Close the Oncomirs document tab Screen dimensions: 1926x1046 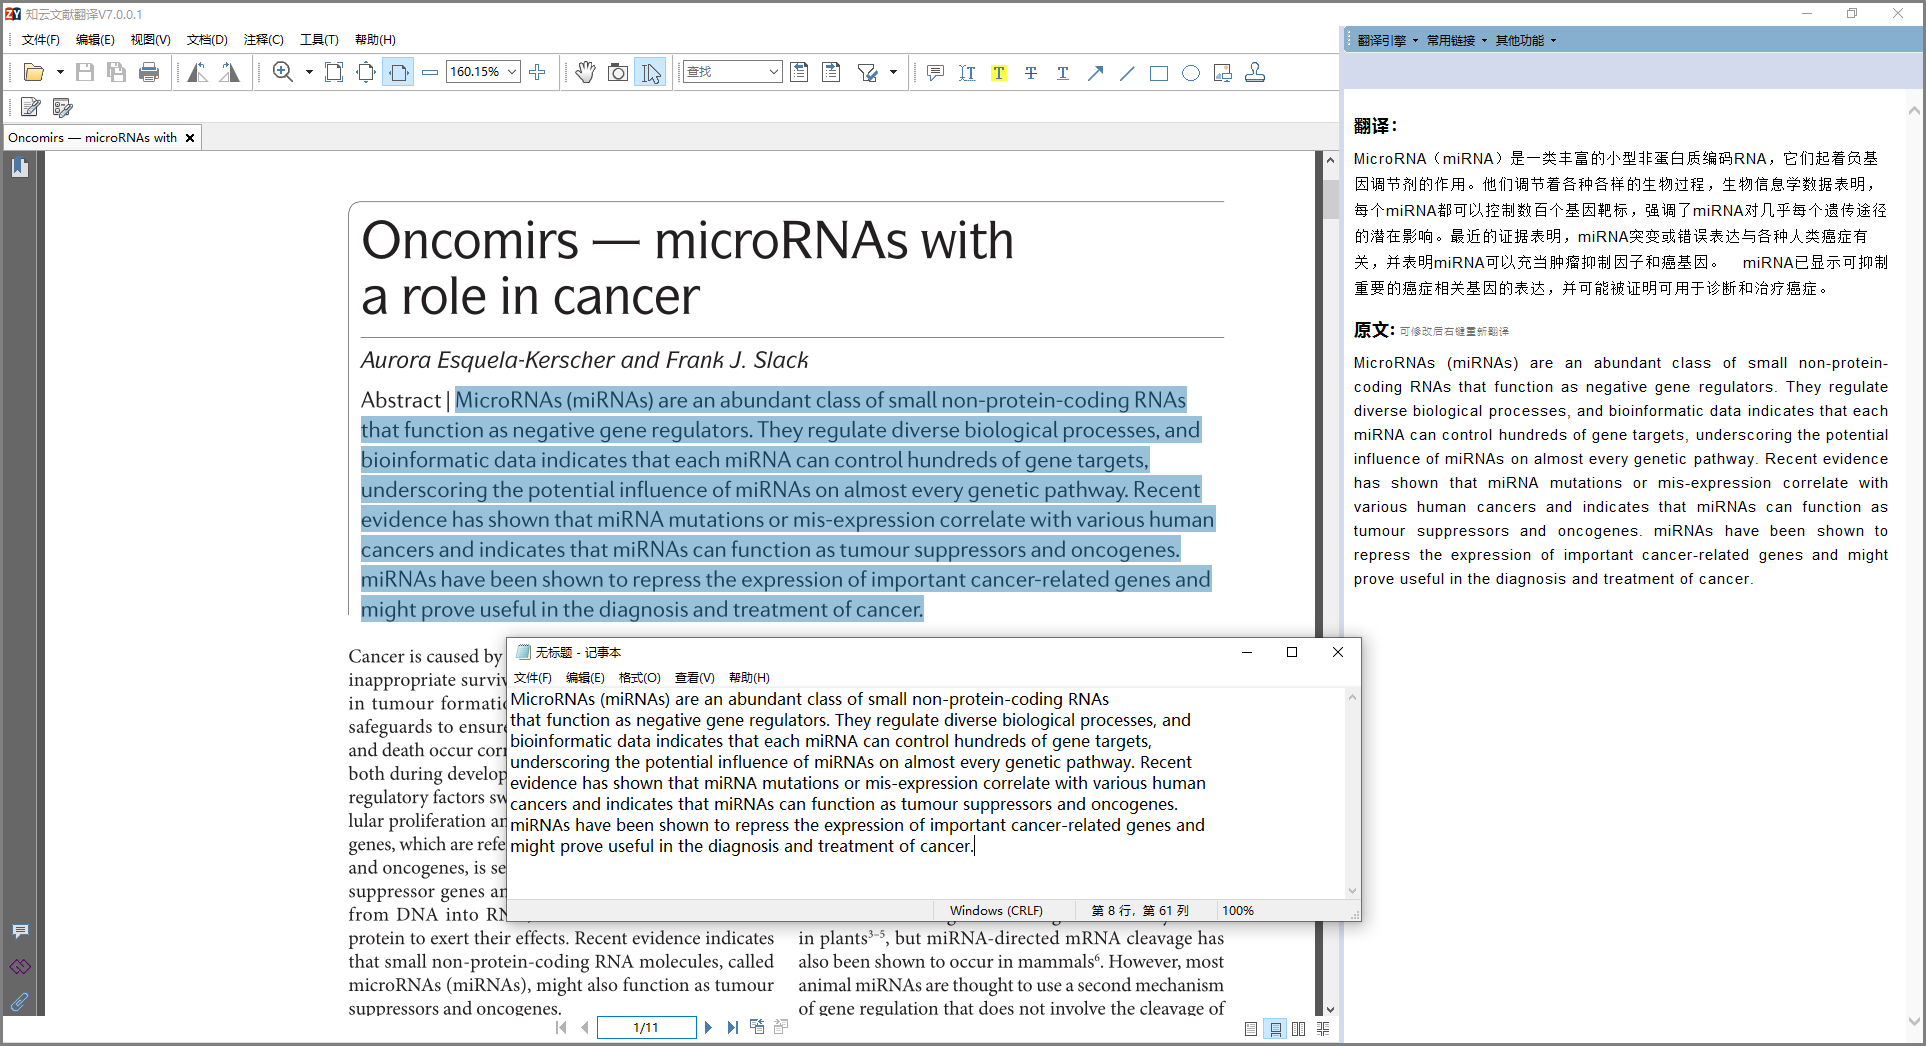[x=190, y=138]
